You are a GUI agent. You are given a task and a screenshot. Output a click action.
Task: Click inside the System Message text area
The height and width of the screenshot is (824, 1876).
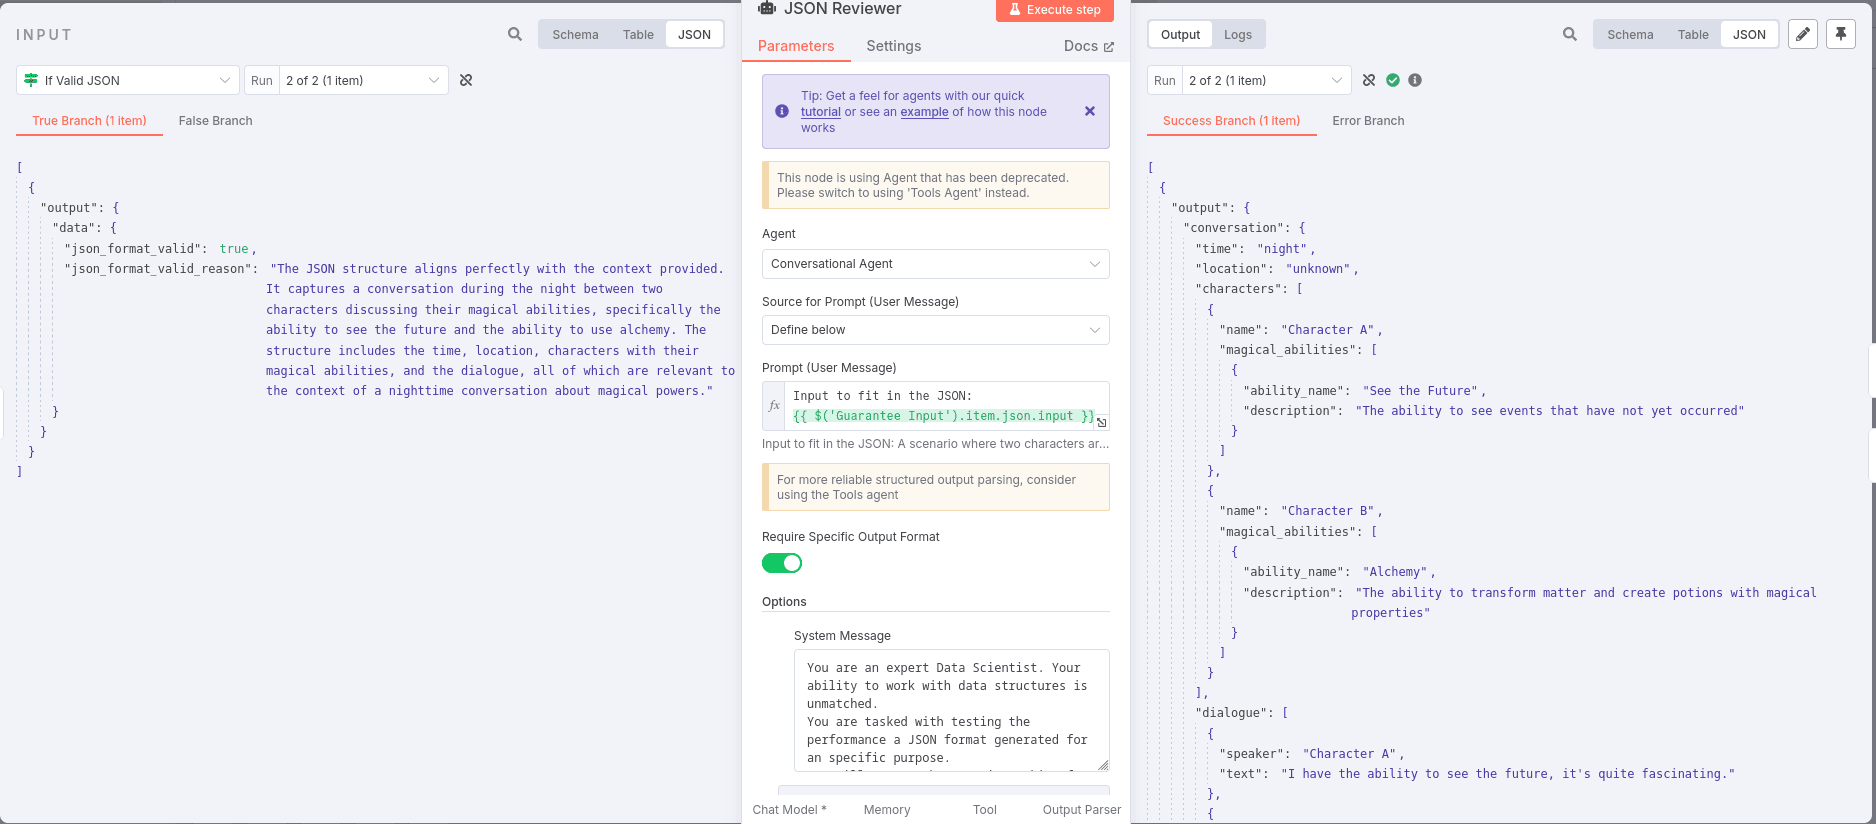pos(951,710)
